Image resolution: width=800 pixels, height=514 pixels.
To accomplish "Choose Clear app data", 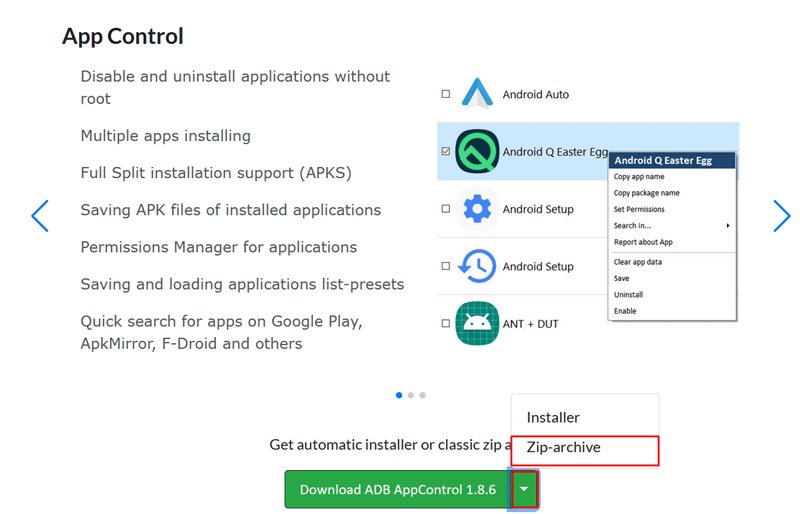I will tap(638, 262).
